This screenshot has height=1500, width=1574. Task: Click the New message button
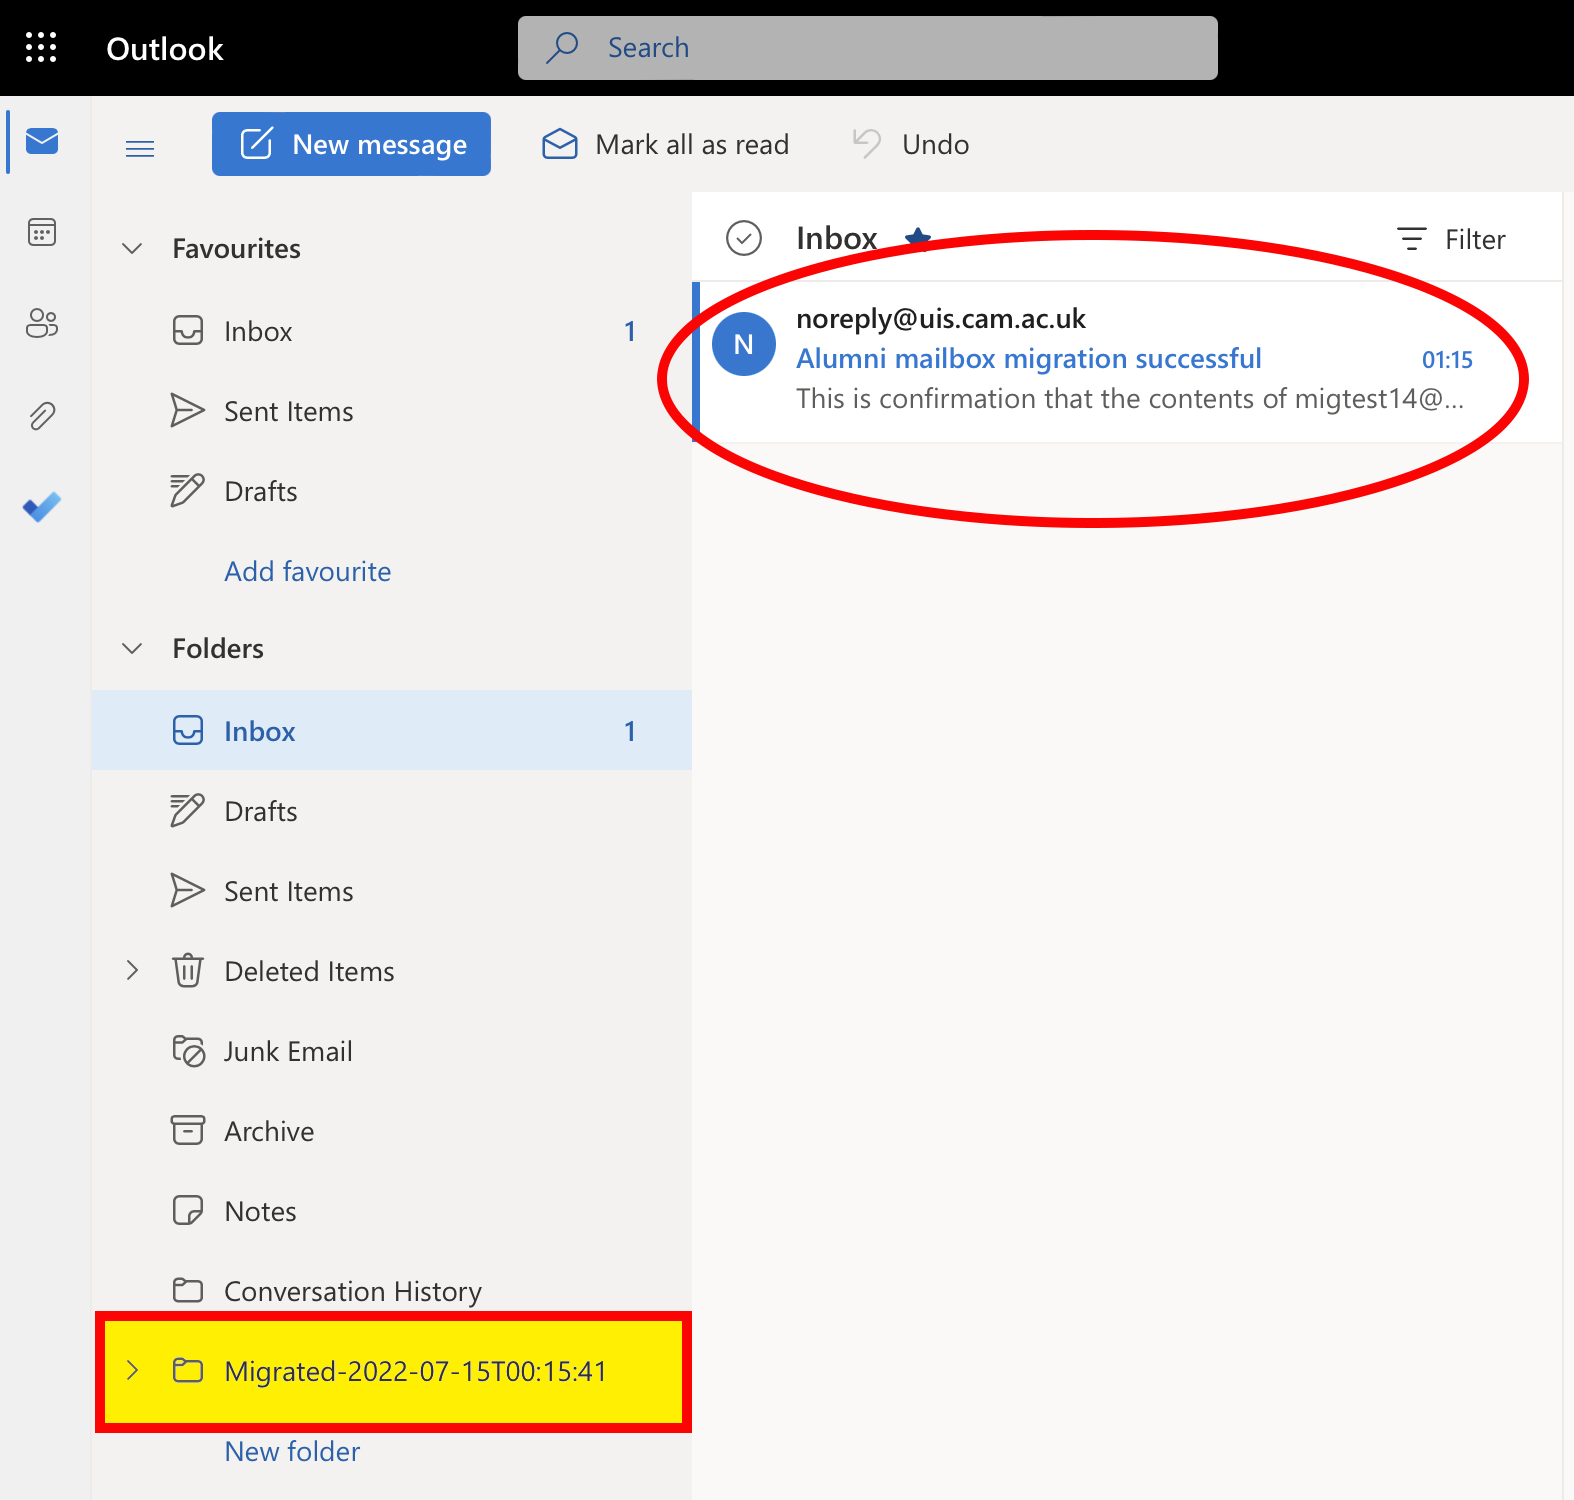click(351, 144)
